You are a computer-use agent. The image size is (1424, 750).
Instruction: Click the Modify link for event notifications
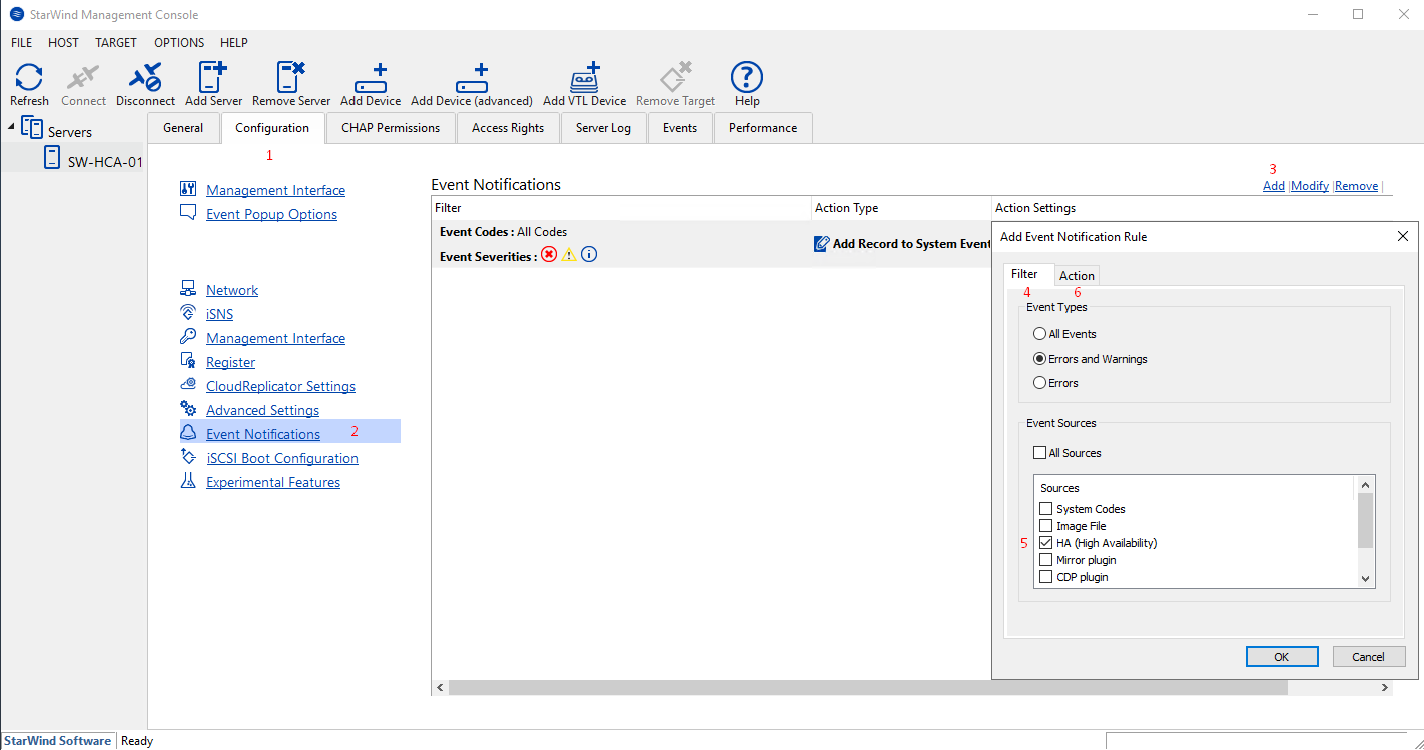1310,186
